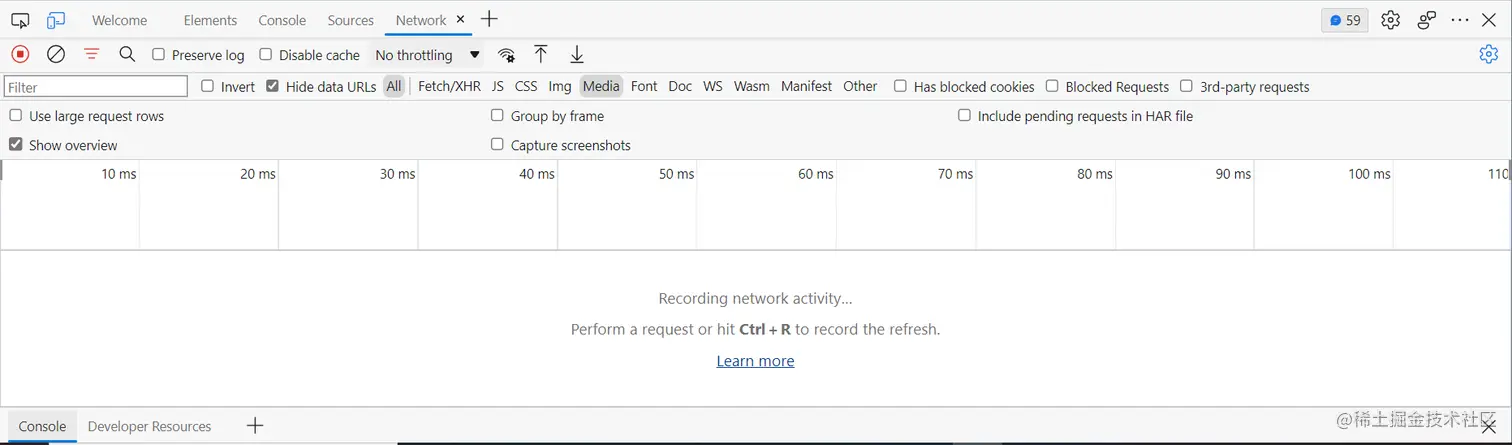Export HAR file download arrow
The height and width of the screenshot is (445, 1512).
tap(577, 55)
